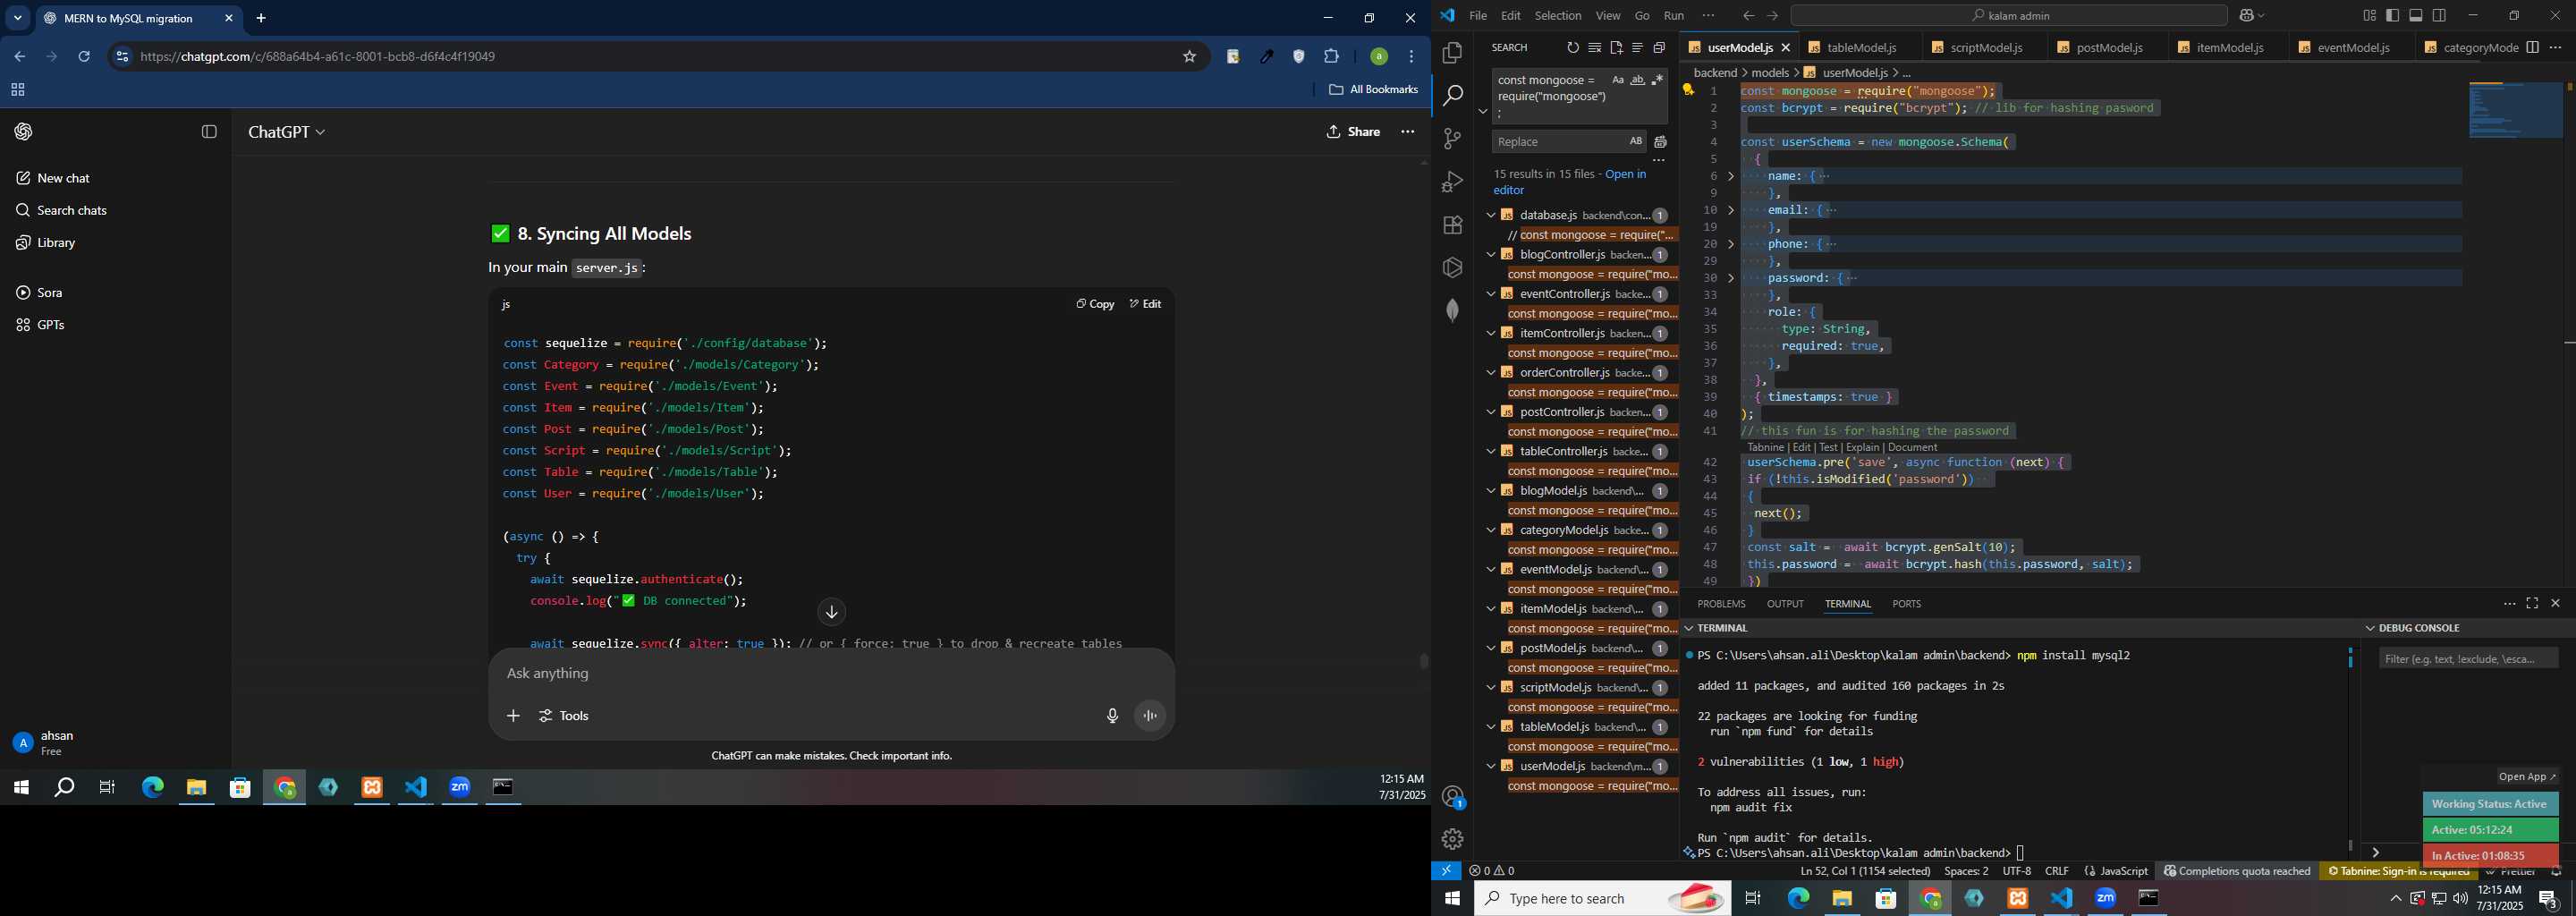Open the View menu in VS Code

(1608, 16)
